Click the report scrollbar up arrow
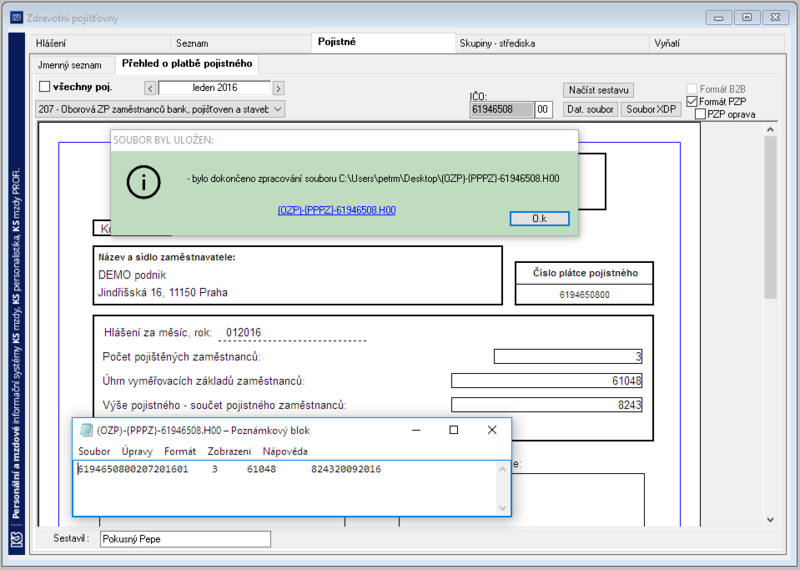This screenshot has height=570, width=800. pyautogui.click(x=770, y=130)
